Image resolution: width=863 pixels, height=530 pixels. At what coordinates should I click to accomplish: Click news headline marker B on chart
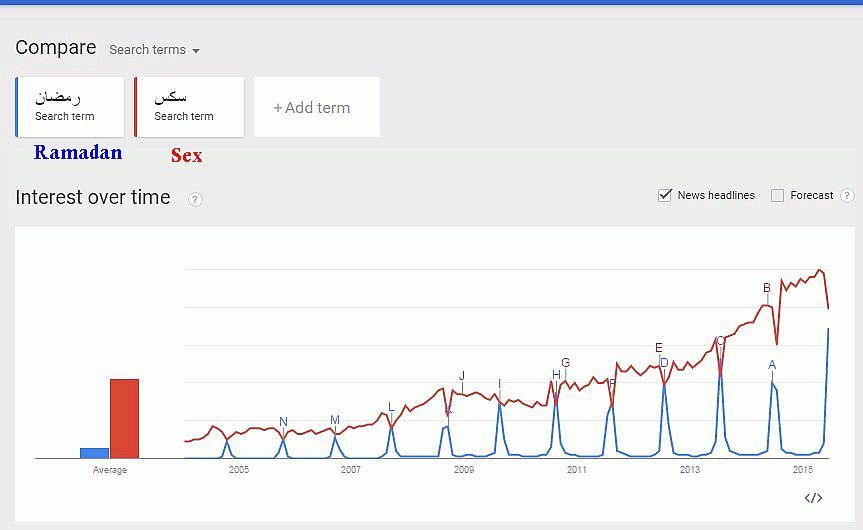coord(767,288)
